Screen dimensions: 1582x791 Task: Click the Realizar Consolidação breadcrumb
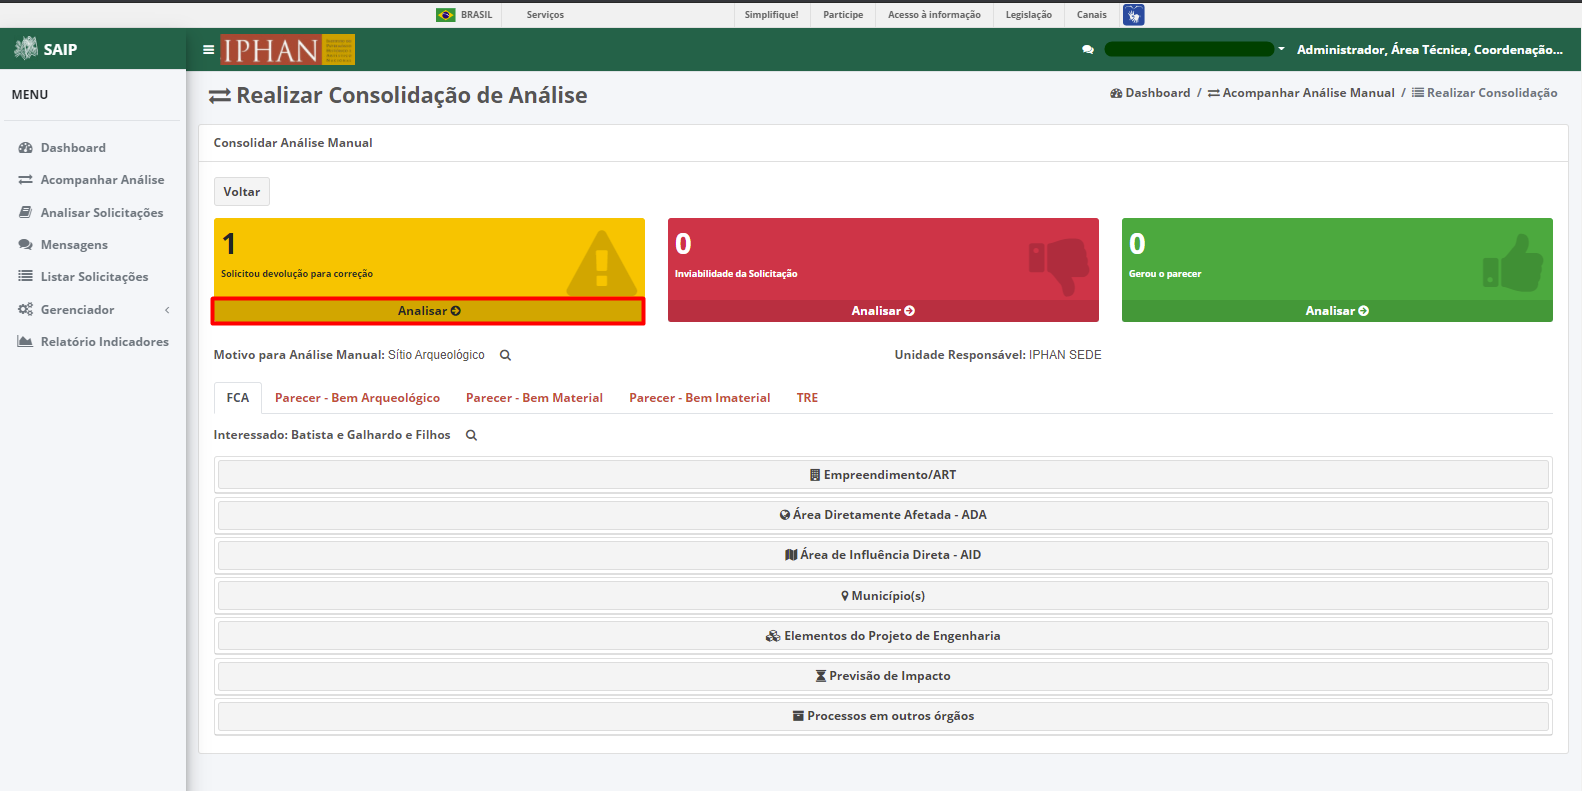(1484, 93)
